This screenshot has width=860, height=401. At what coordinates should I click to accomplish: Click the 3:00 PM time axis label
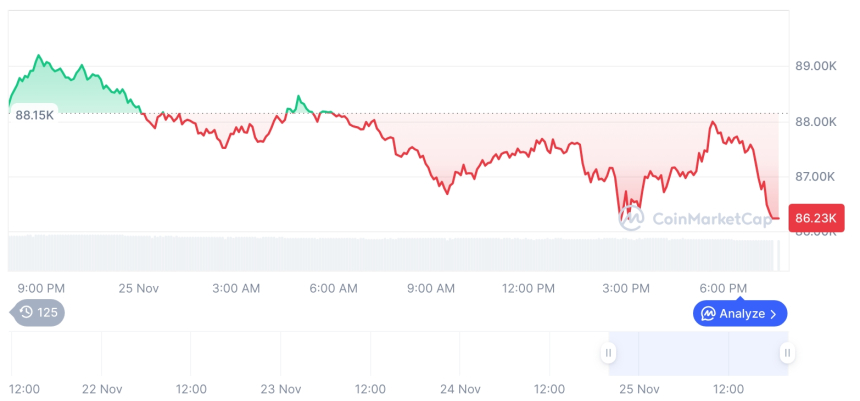(x=626, y=288)
